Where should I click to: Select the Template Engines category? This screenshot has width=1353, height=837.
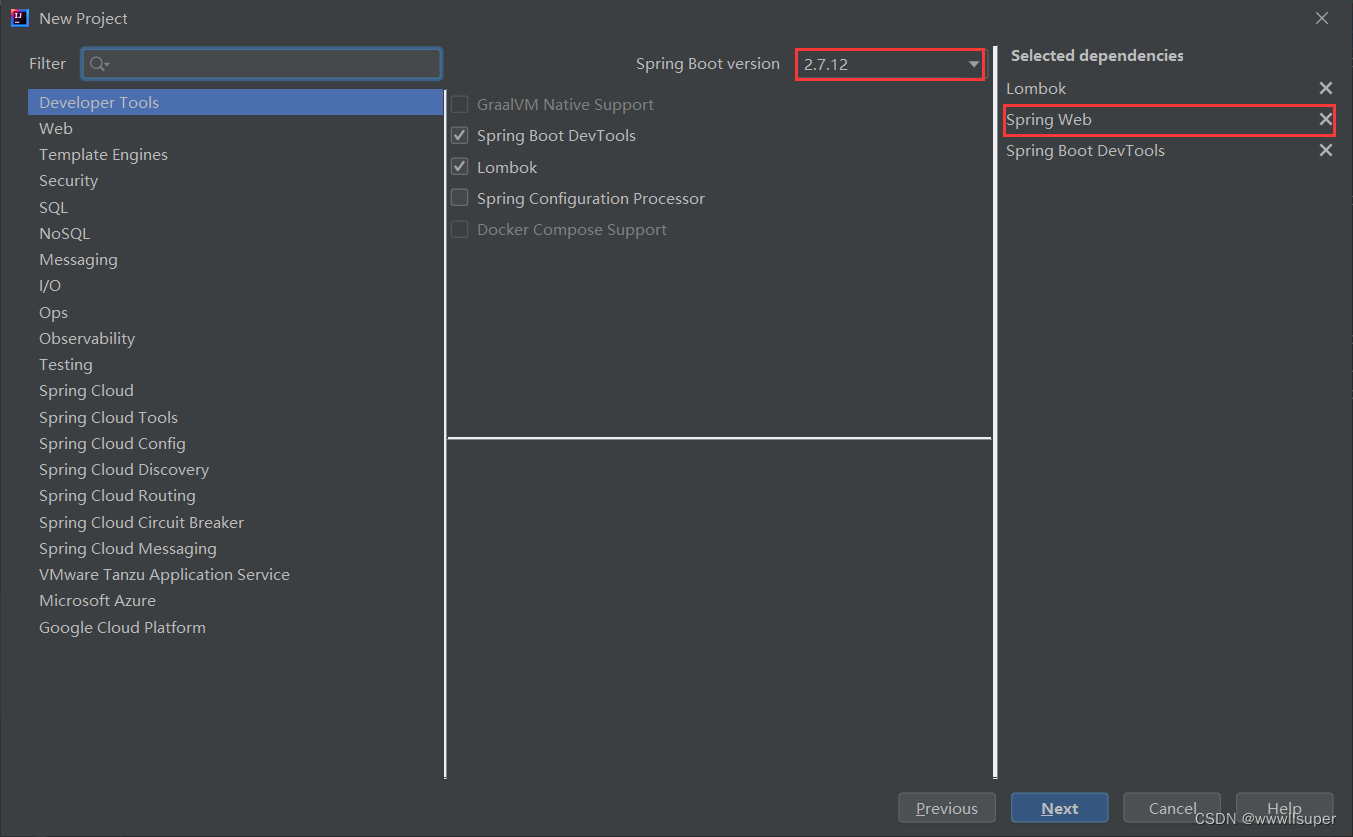tap(236, 154)
